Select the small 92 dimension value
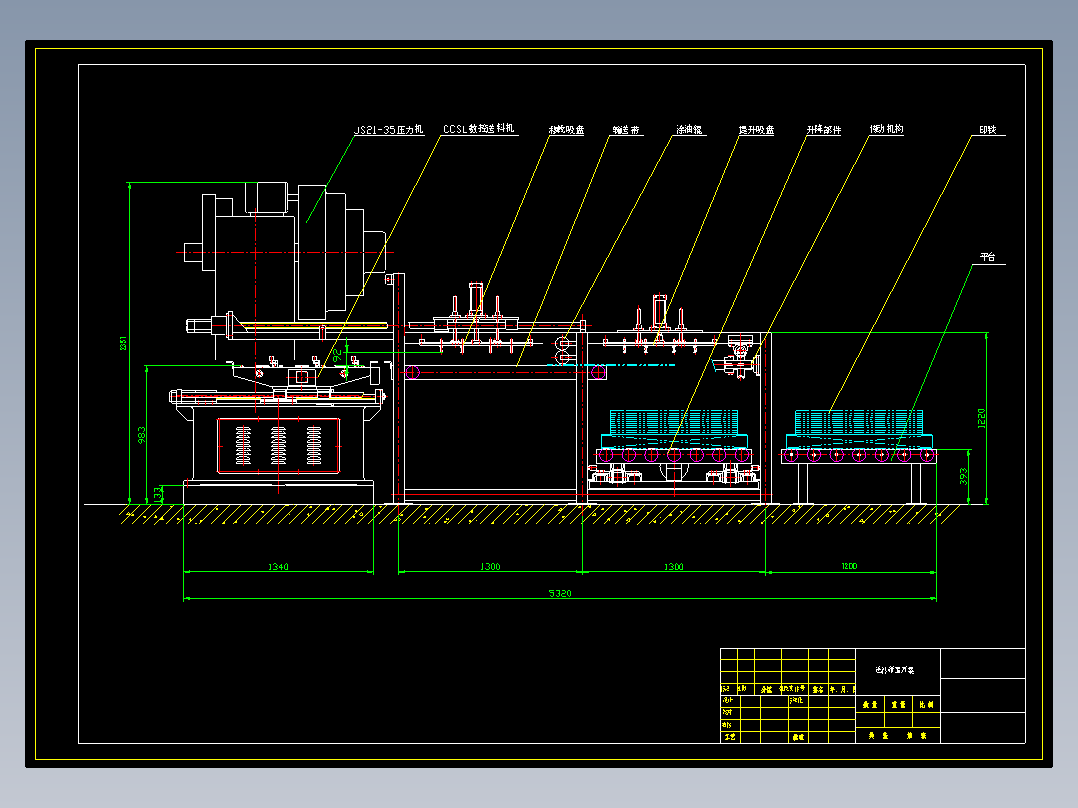This screenshot has height=808, width=1078. pos(337,356)
